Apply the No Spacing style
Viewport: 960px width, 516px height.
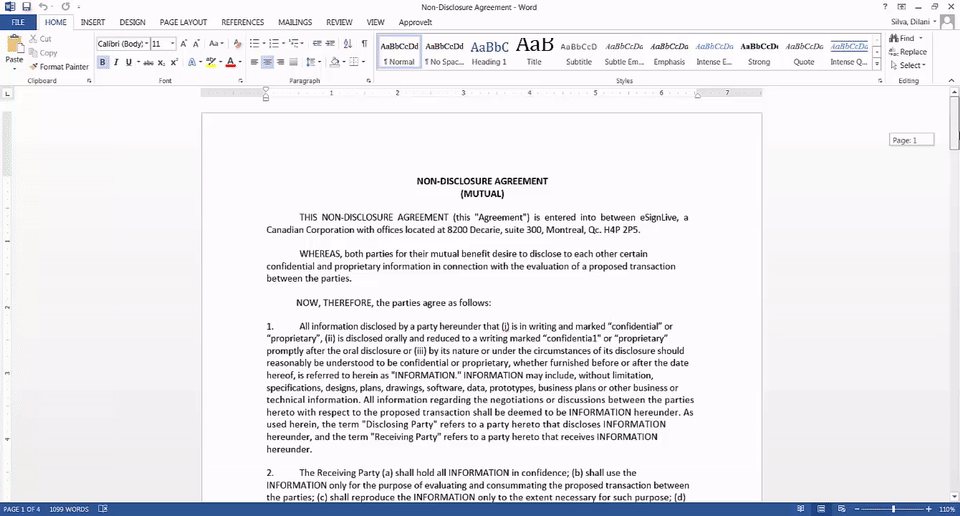444,52
